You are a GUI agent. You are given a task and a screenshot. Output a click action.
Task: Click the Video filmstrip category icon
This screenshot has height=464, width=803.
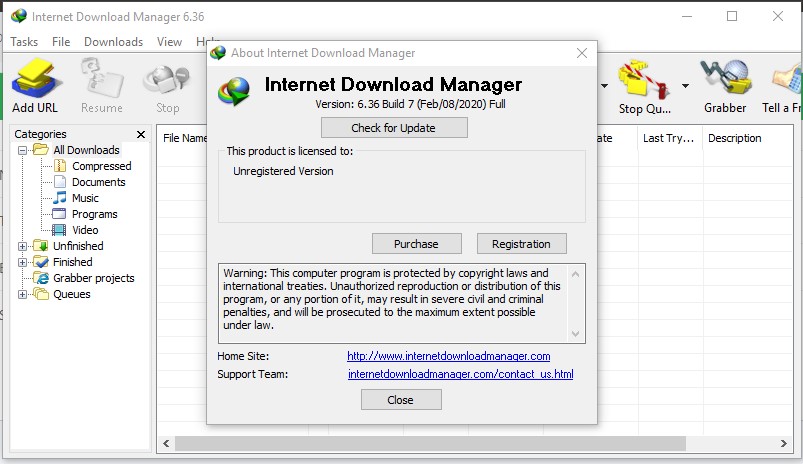[x=59, y=230]
